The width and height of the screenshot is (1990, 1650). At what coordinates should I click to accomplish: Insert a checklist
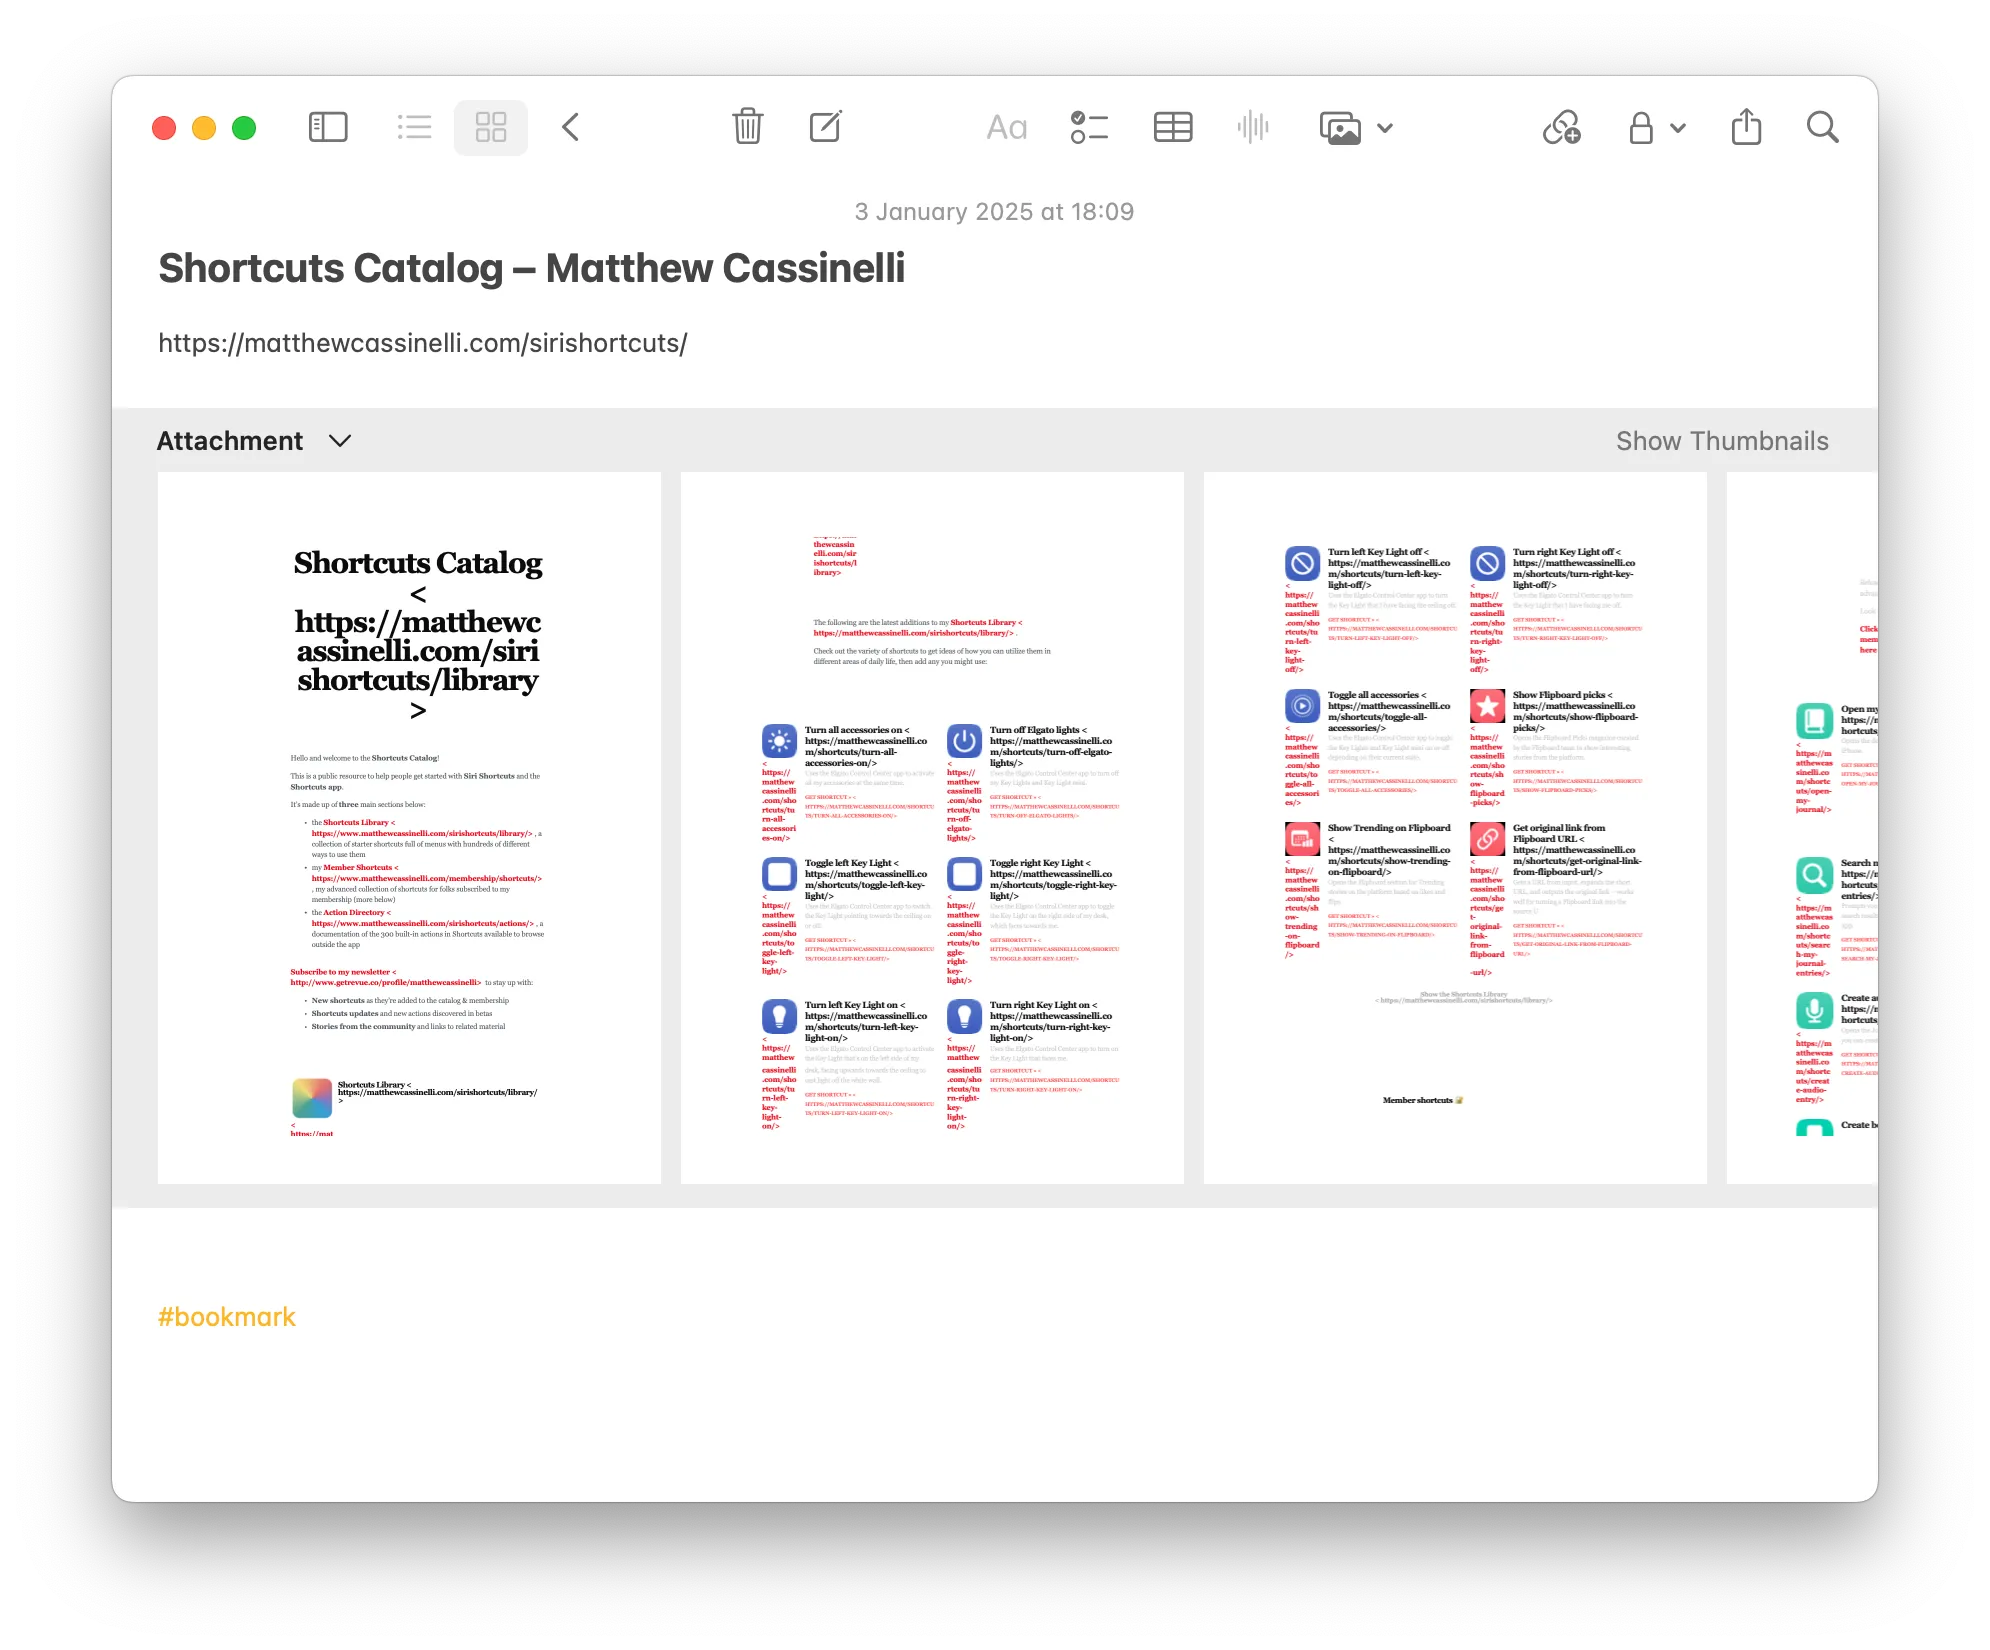1089,128
